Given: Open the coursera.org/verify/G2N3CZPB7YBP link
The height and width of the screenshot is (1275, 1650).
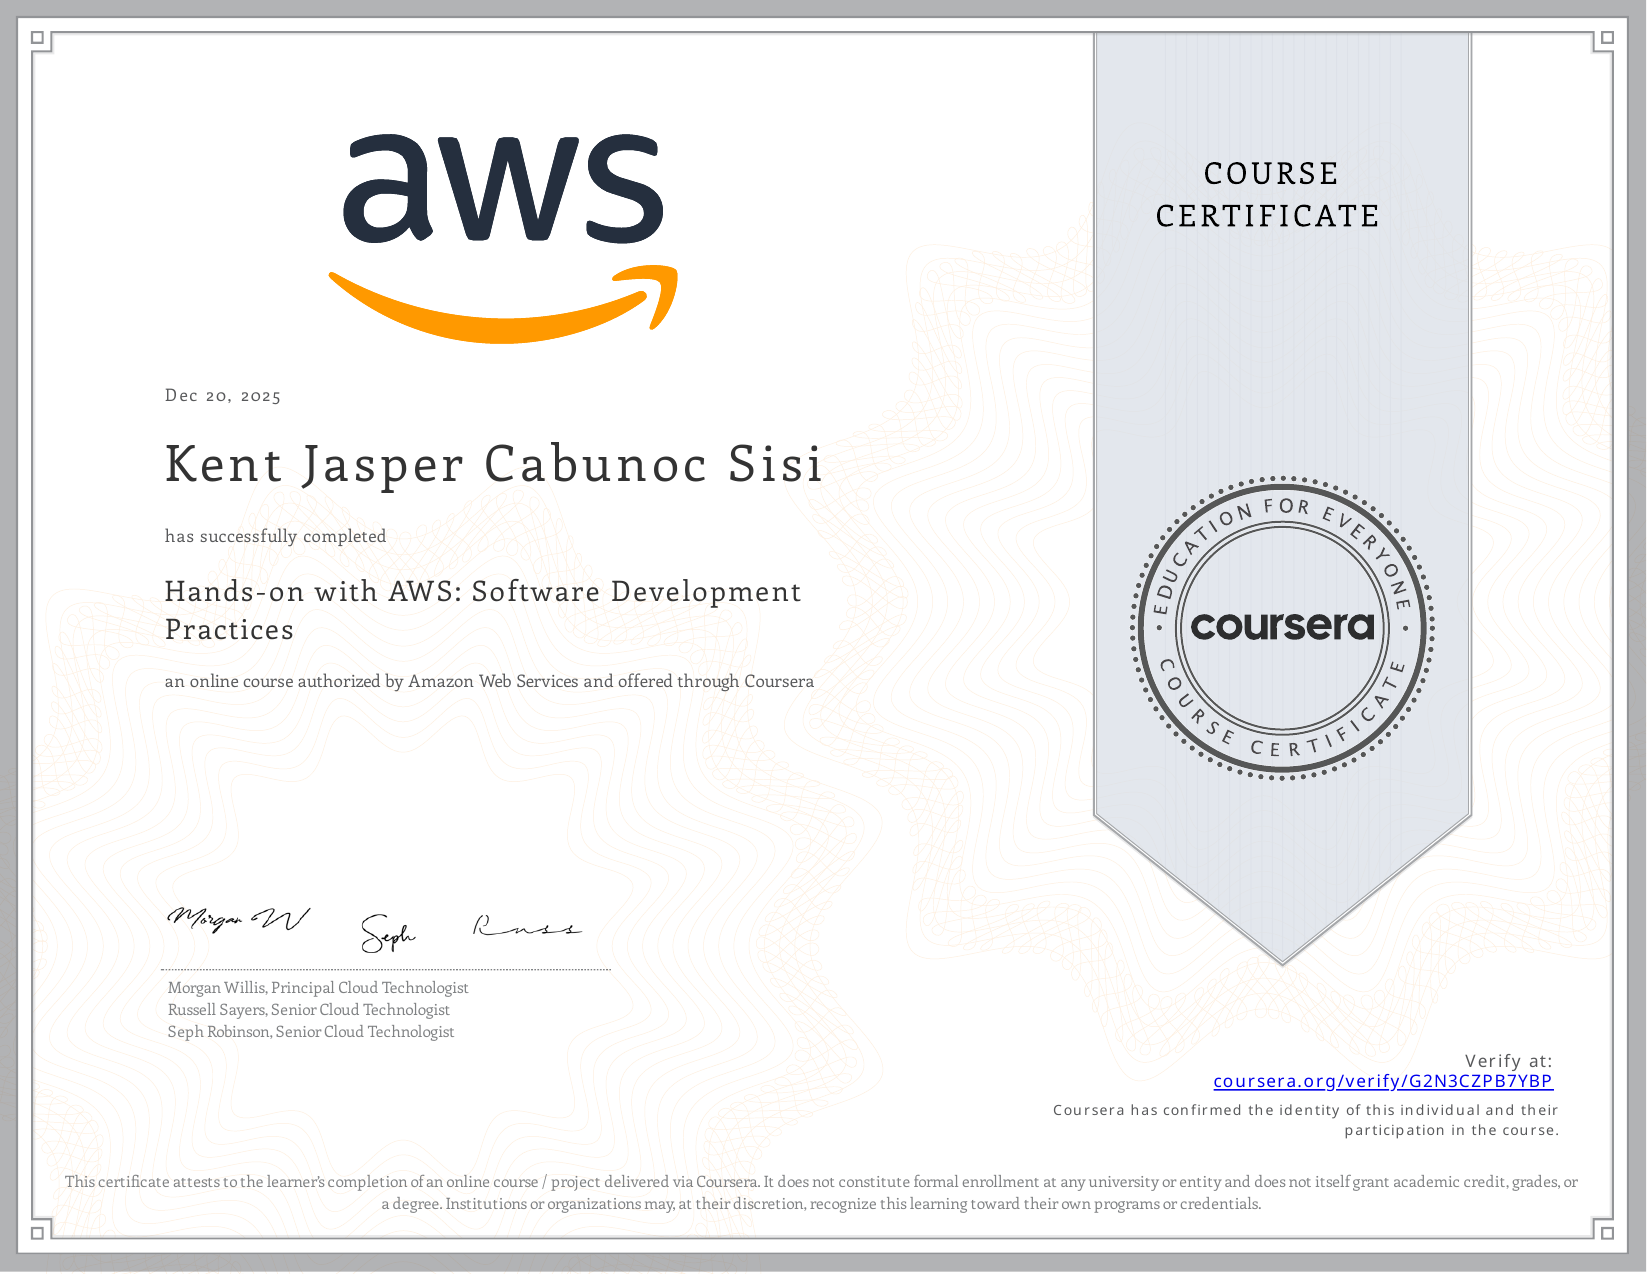Looking at the screenshot, I should pyautogui.click(x=1383, y=1081).
